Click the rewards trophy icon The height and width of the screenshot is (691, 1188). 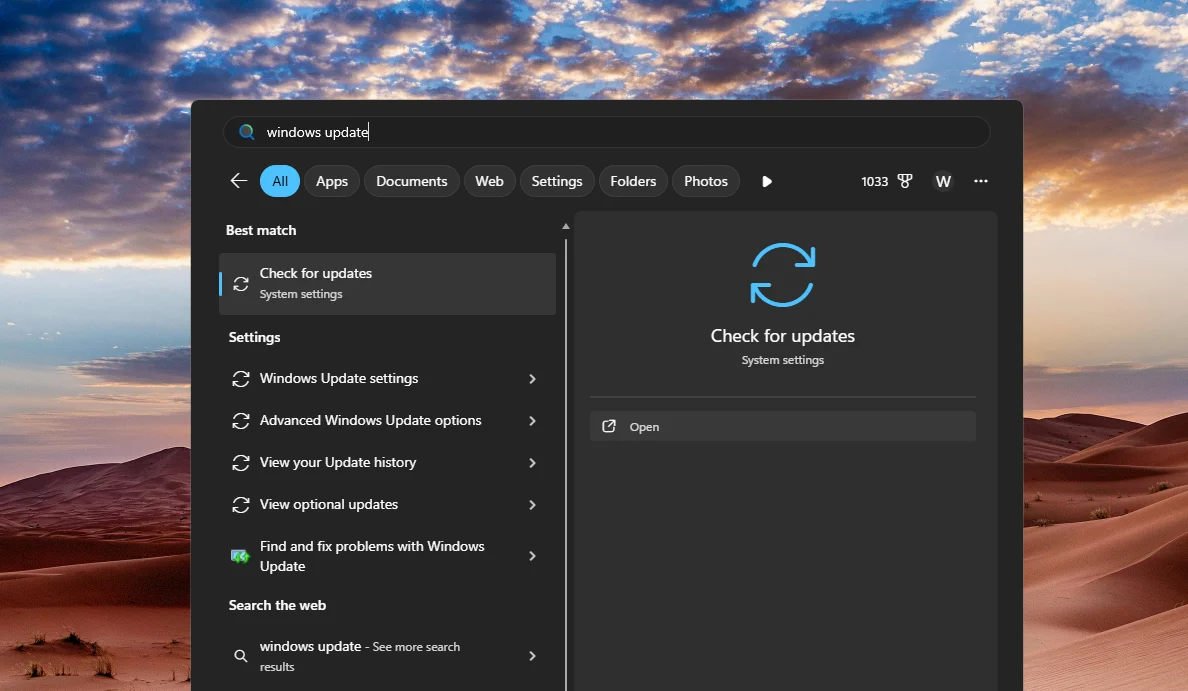905,181
